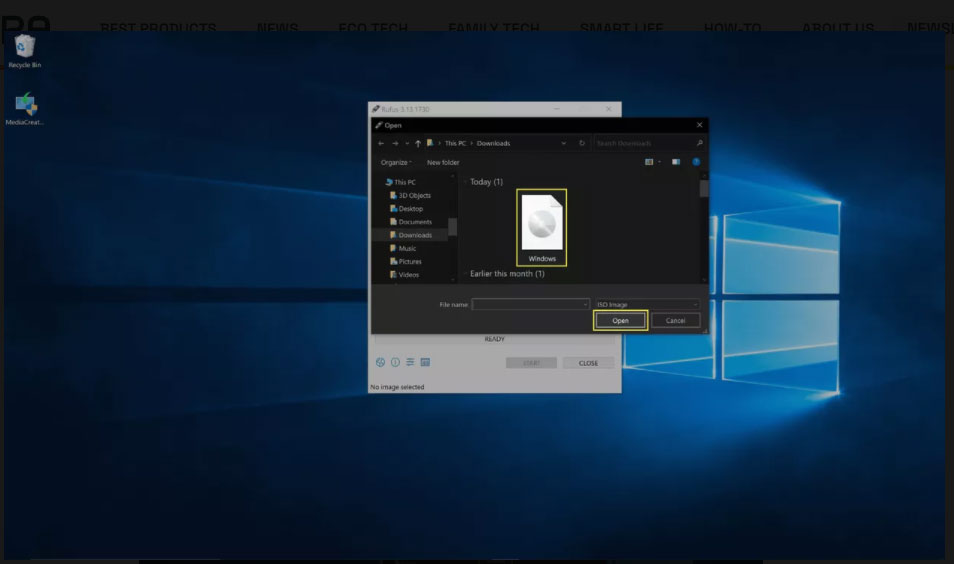
Task: Create a New folder
Action: (x=443, y=162)
